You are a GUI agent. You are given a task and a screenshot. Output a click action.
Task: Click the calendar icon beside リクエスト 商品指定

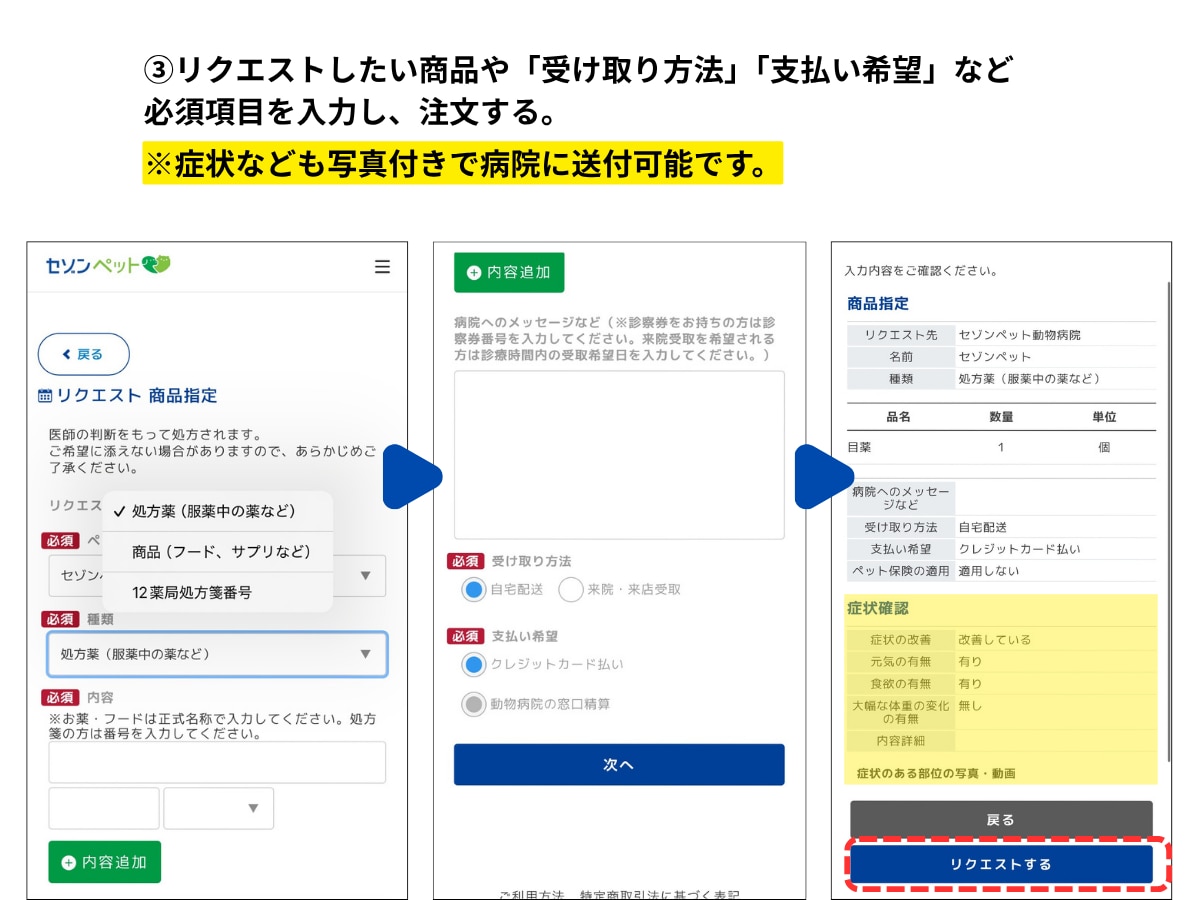point(45,396)
